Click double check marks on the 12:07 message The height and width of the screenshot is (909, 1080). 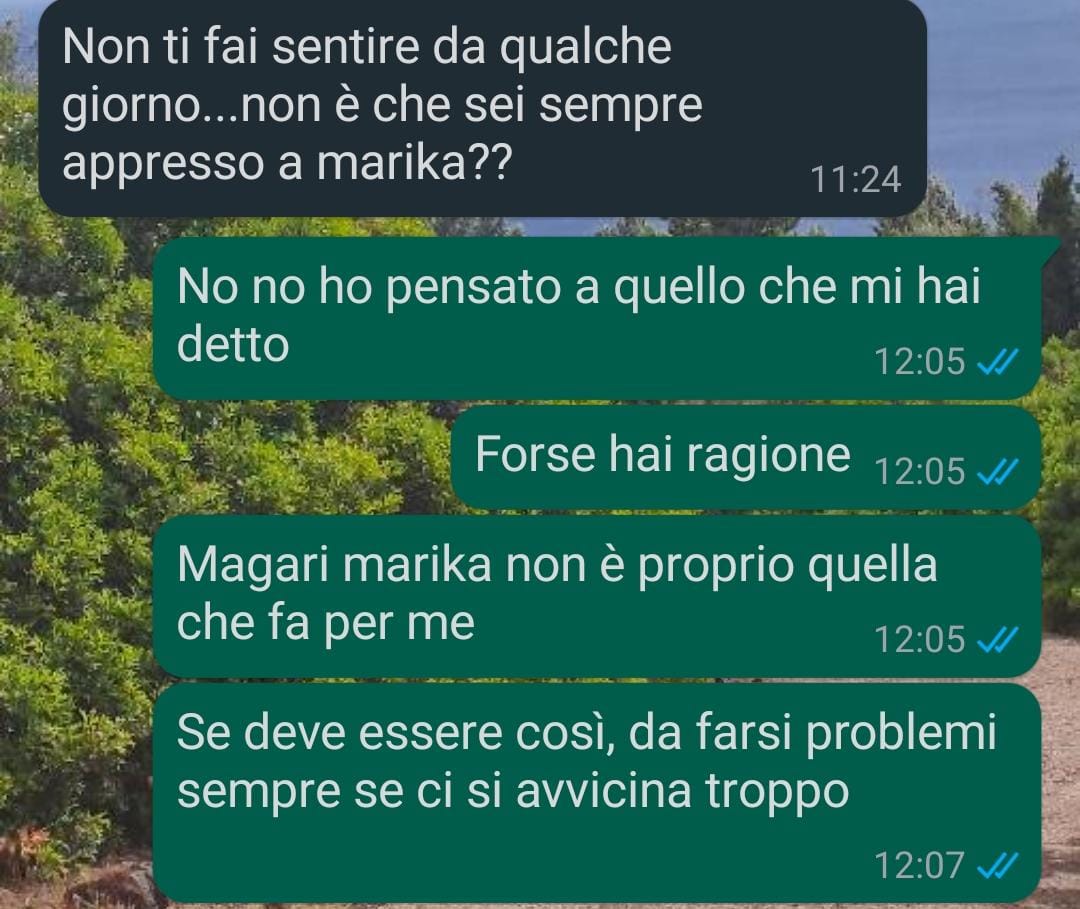(997, 866)
